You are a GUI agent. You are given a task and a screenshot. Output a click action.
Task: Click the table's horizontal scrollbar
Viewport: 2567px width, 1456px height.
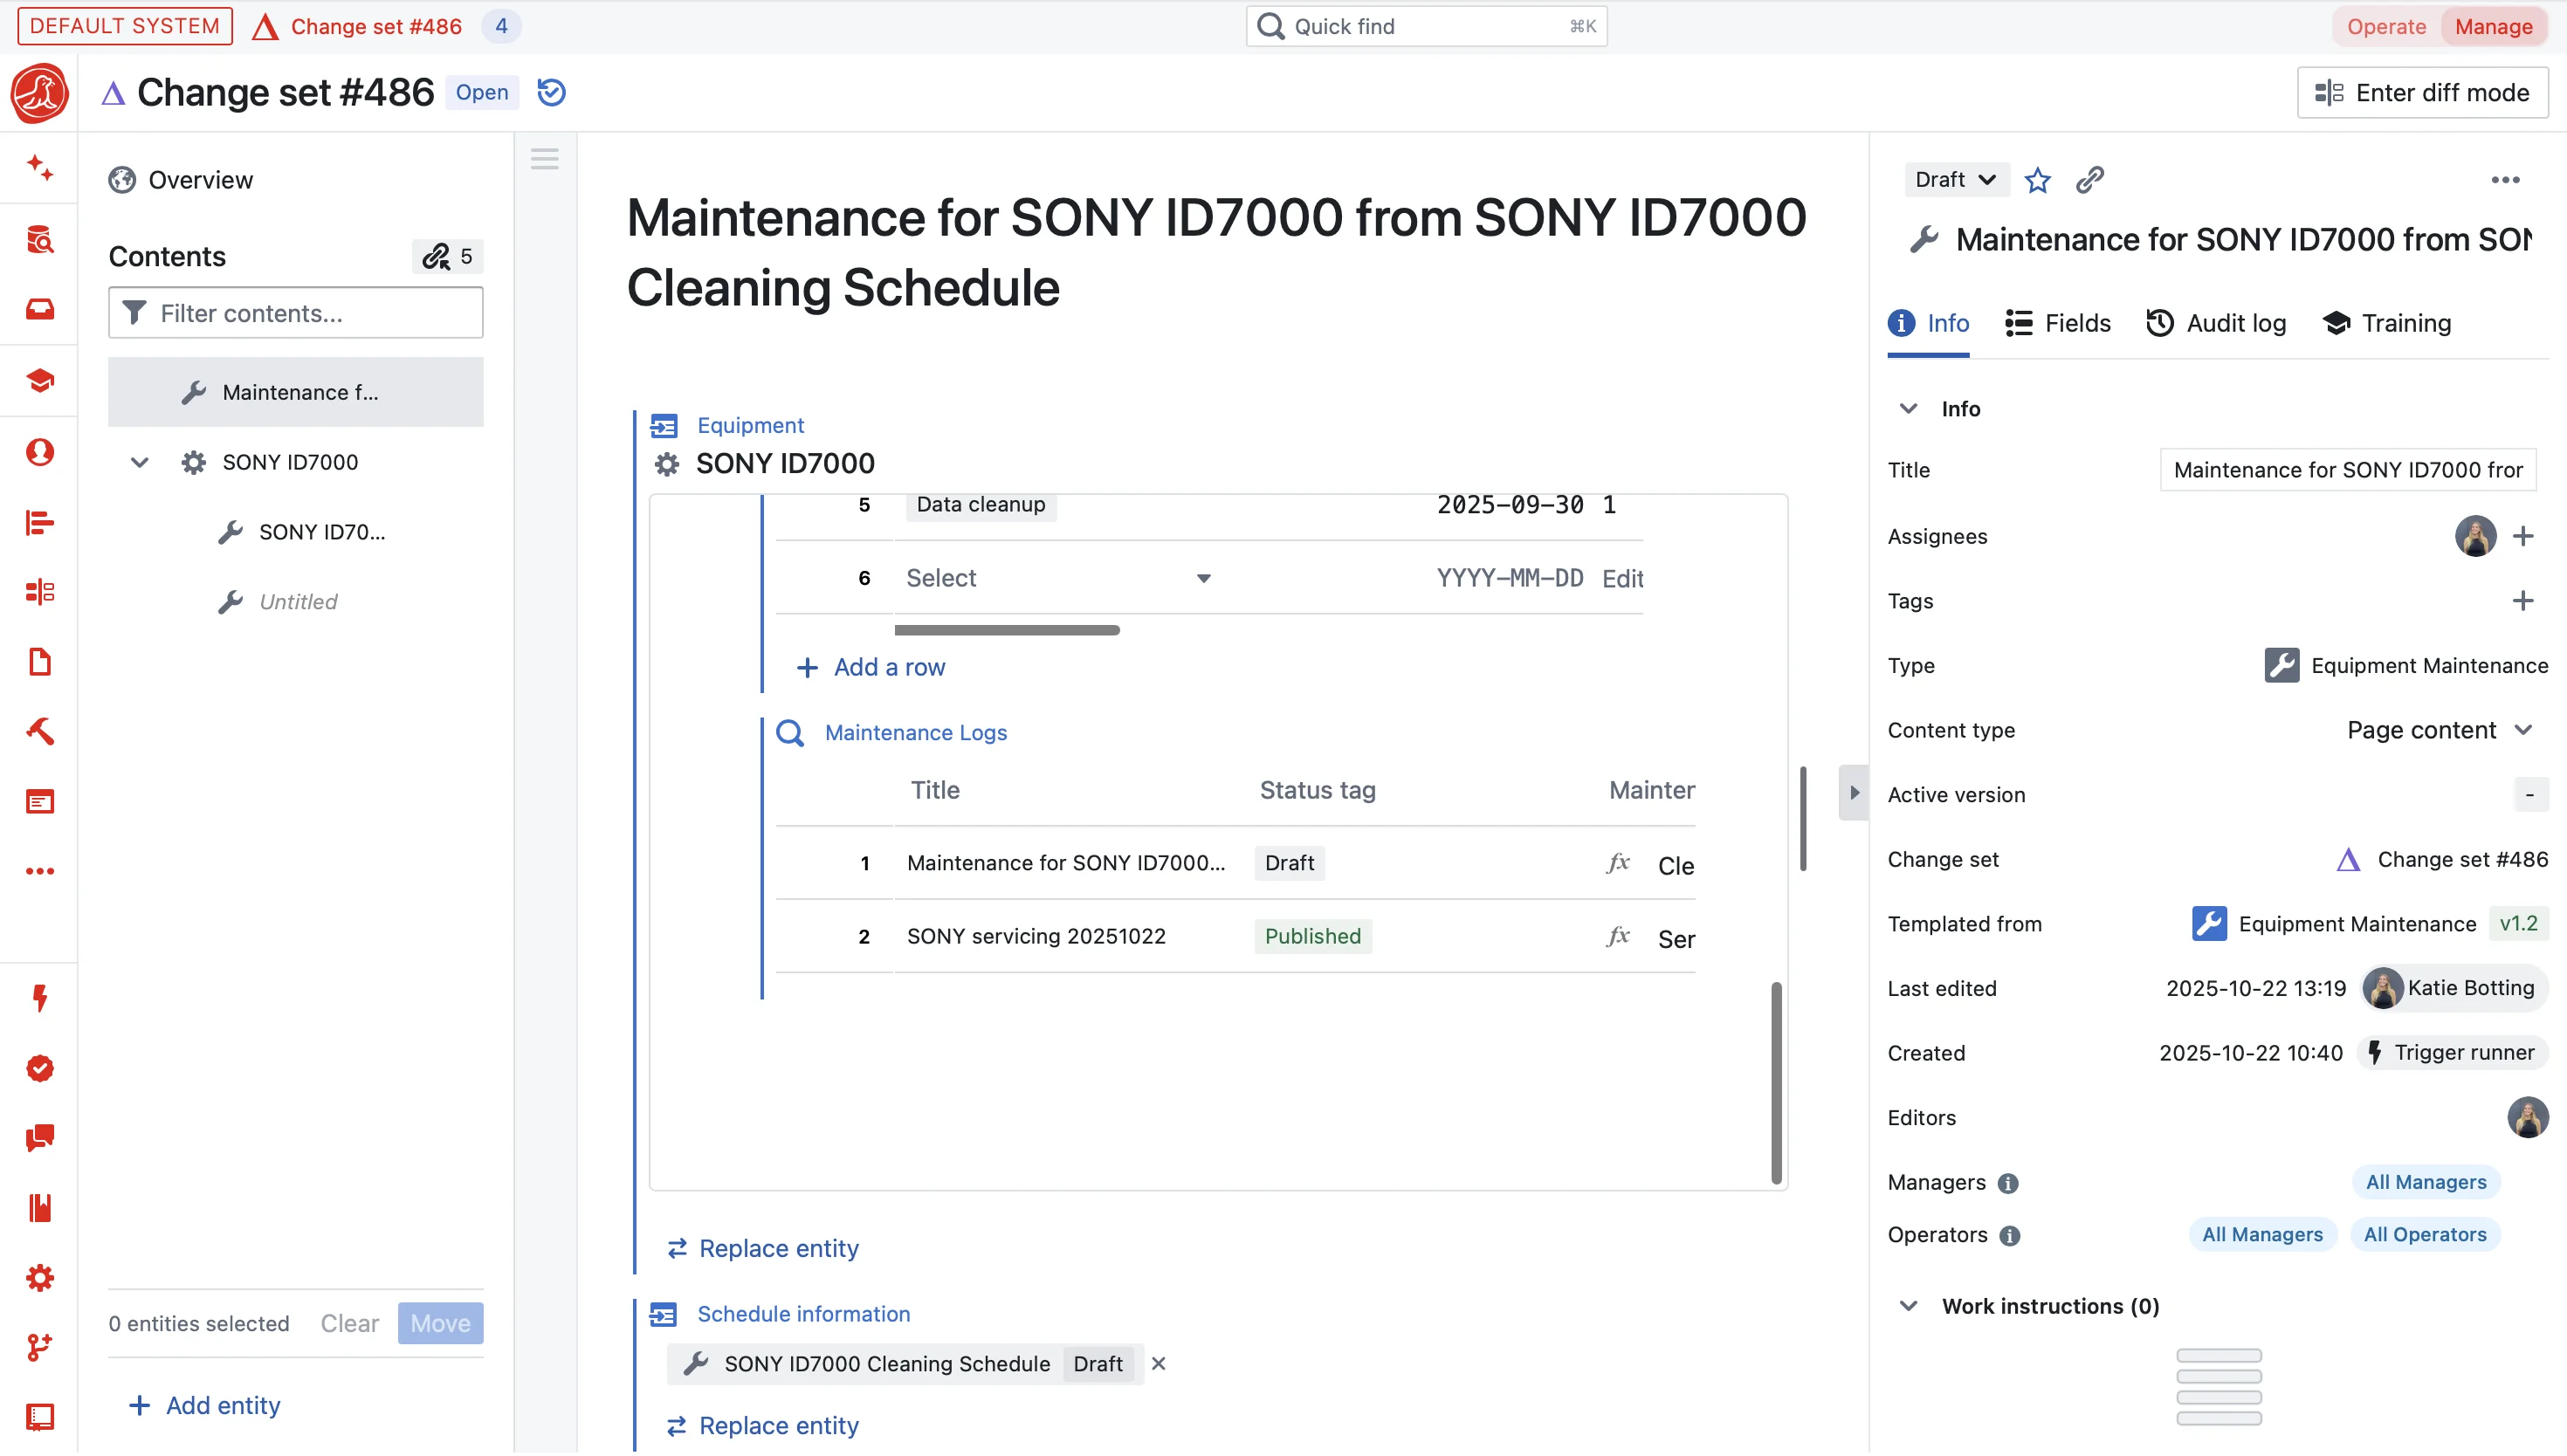pos(1006,630)
